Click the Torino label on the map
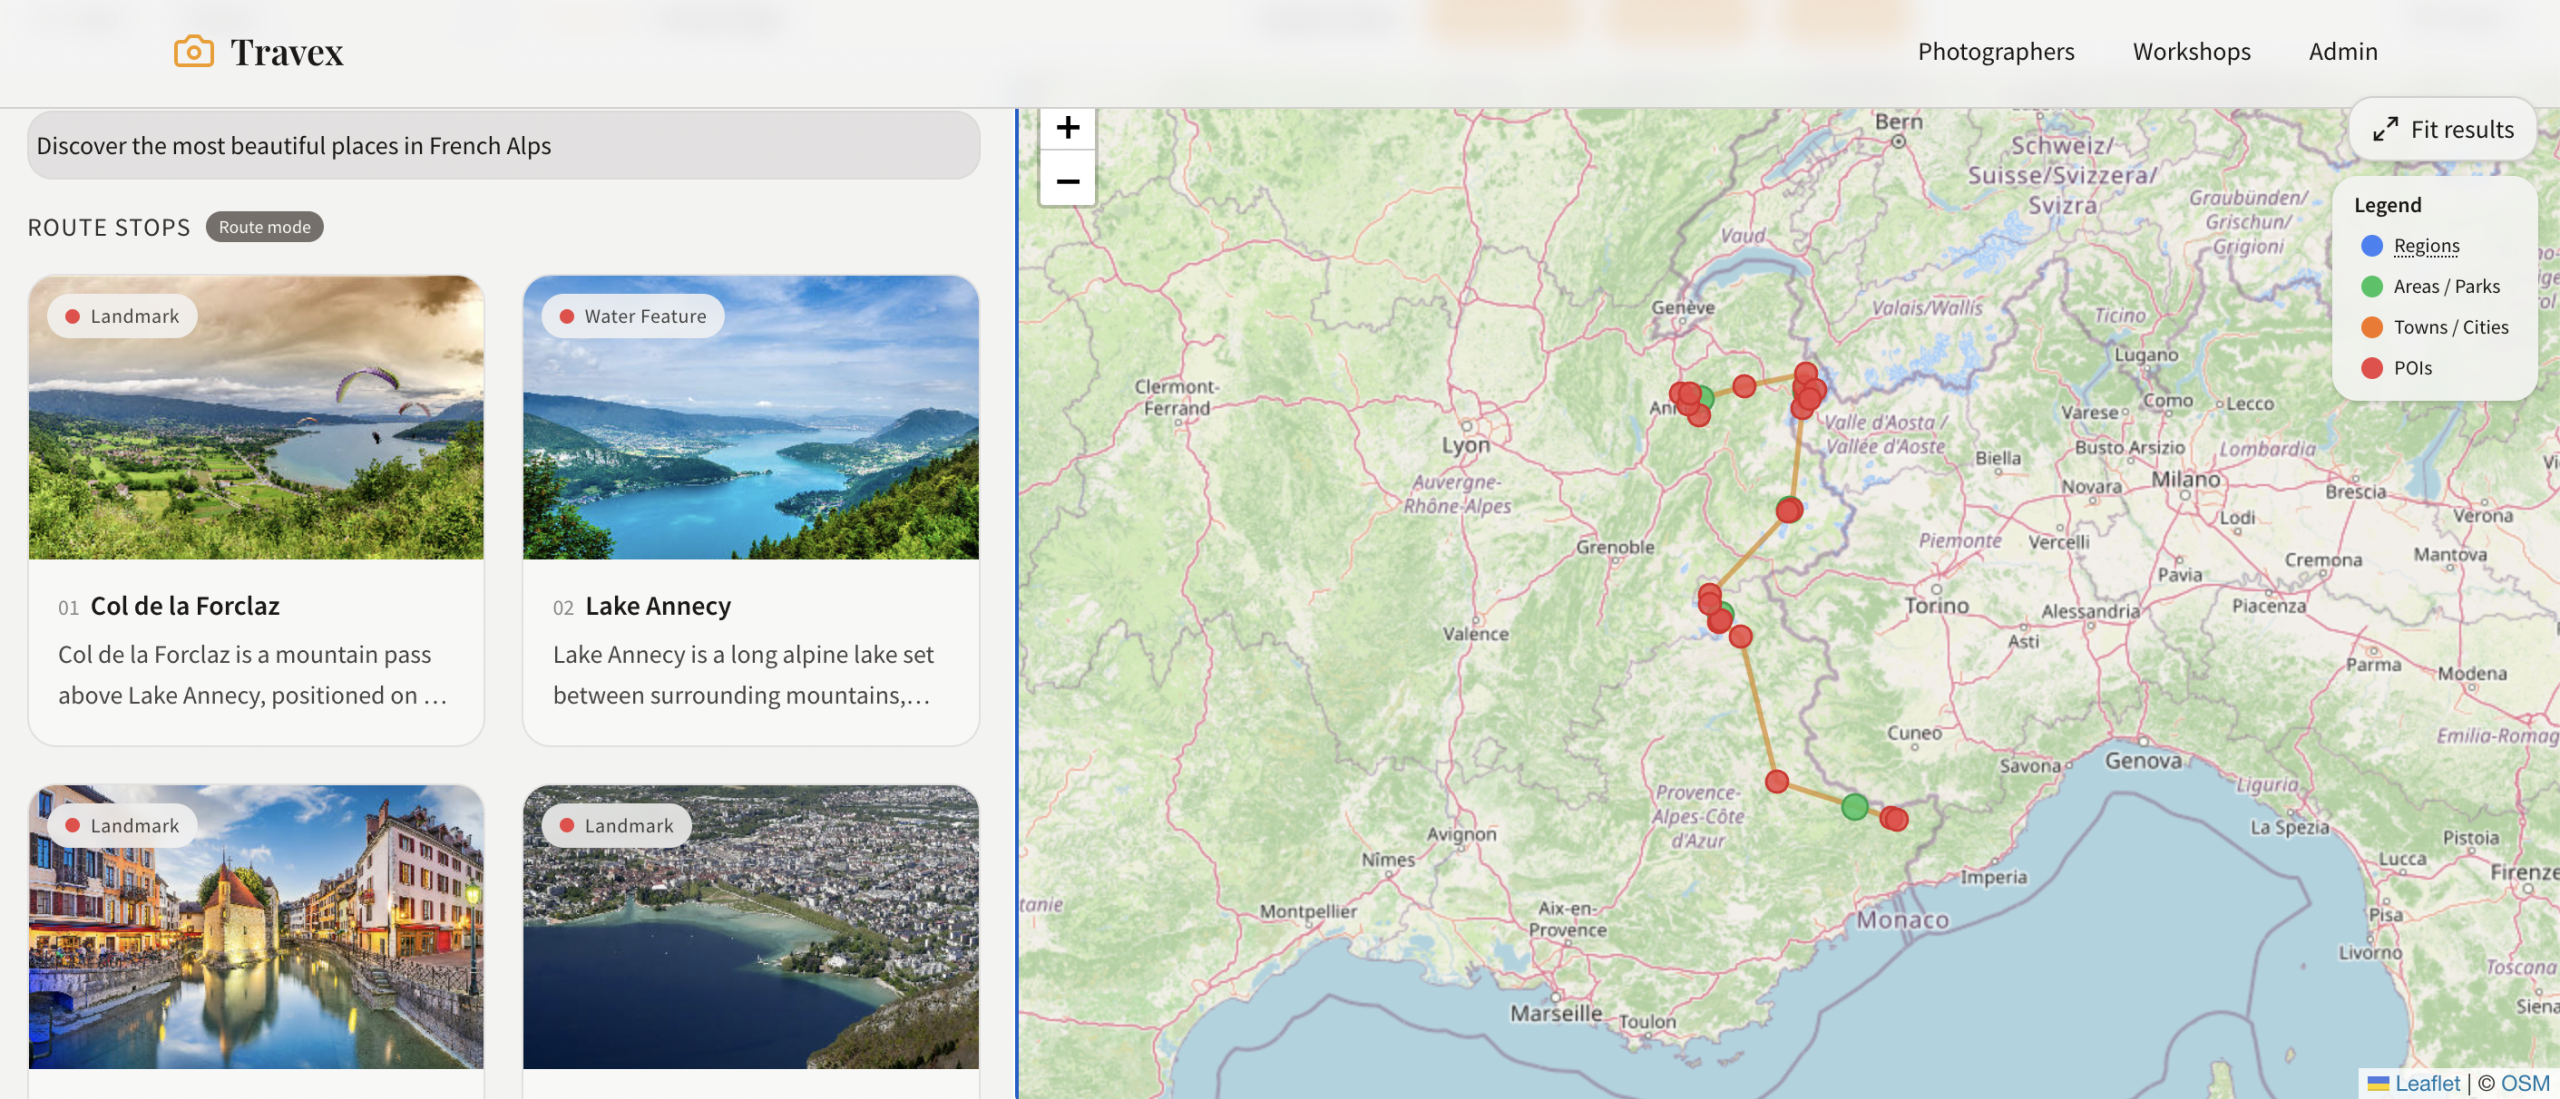The height and width of the screenshot is (1099, 2560). [x=1936, y=606]
